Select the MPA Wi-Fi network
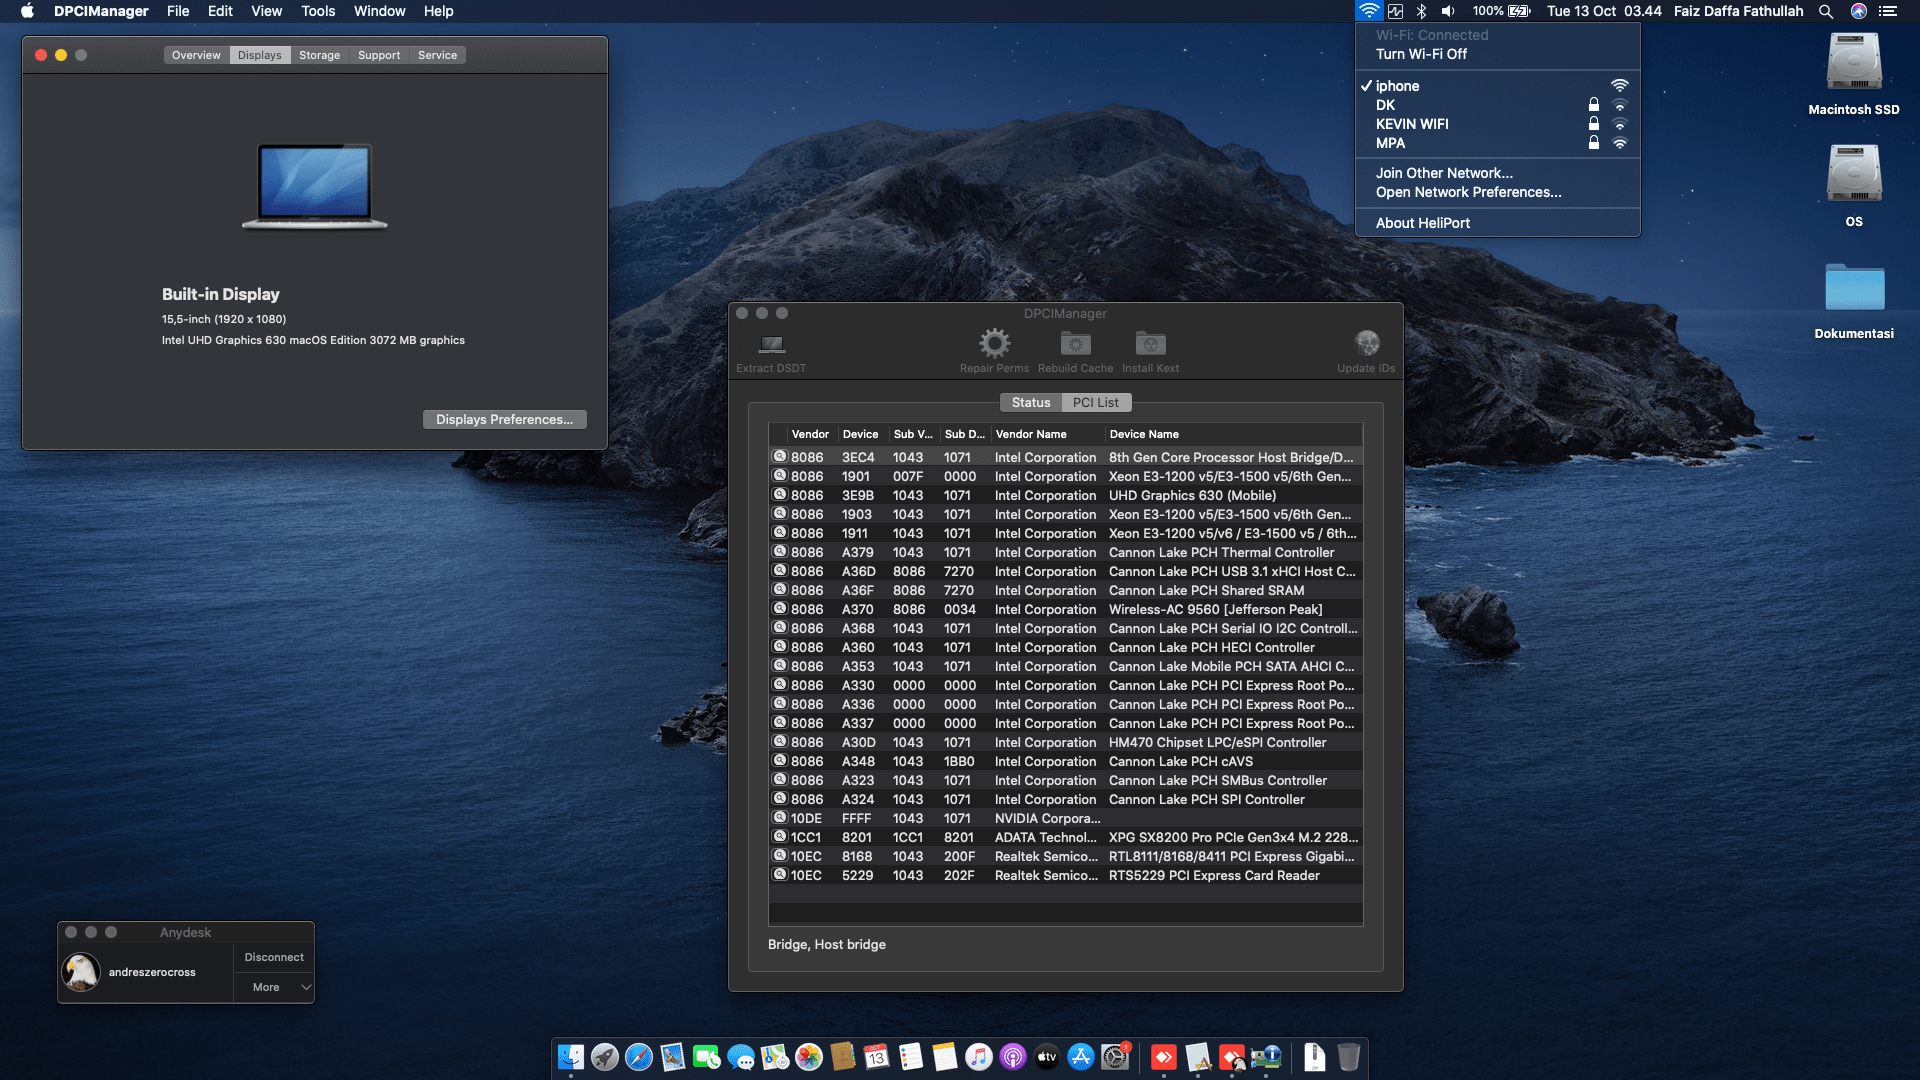 1497,143
